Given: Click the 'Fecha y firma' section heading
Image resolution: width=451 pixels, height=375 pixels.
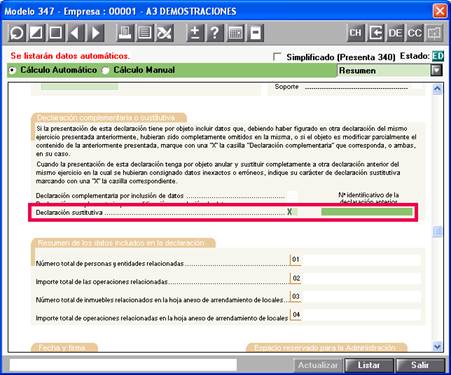Looking at the screenshot, I should (x=62, y=348).
